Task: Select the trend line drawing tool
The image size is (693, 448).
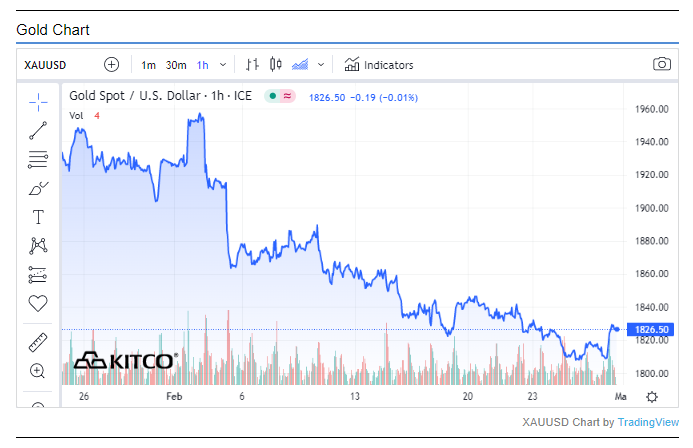Action: pyautogui.click(x=38, y=129)
